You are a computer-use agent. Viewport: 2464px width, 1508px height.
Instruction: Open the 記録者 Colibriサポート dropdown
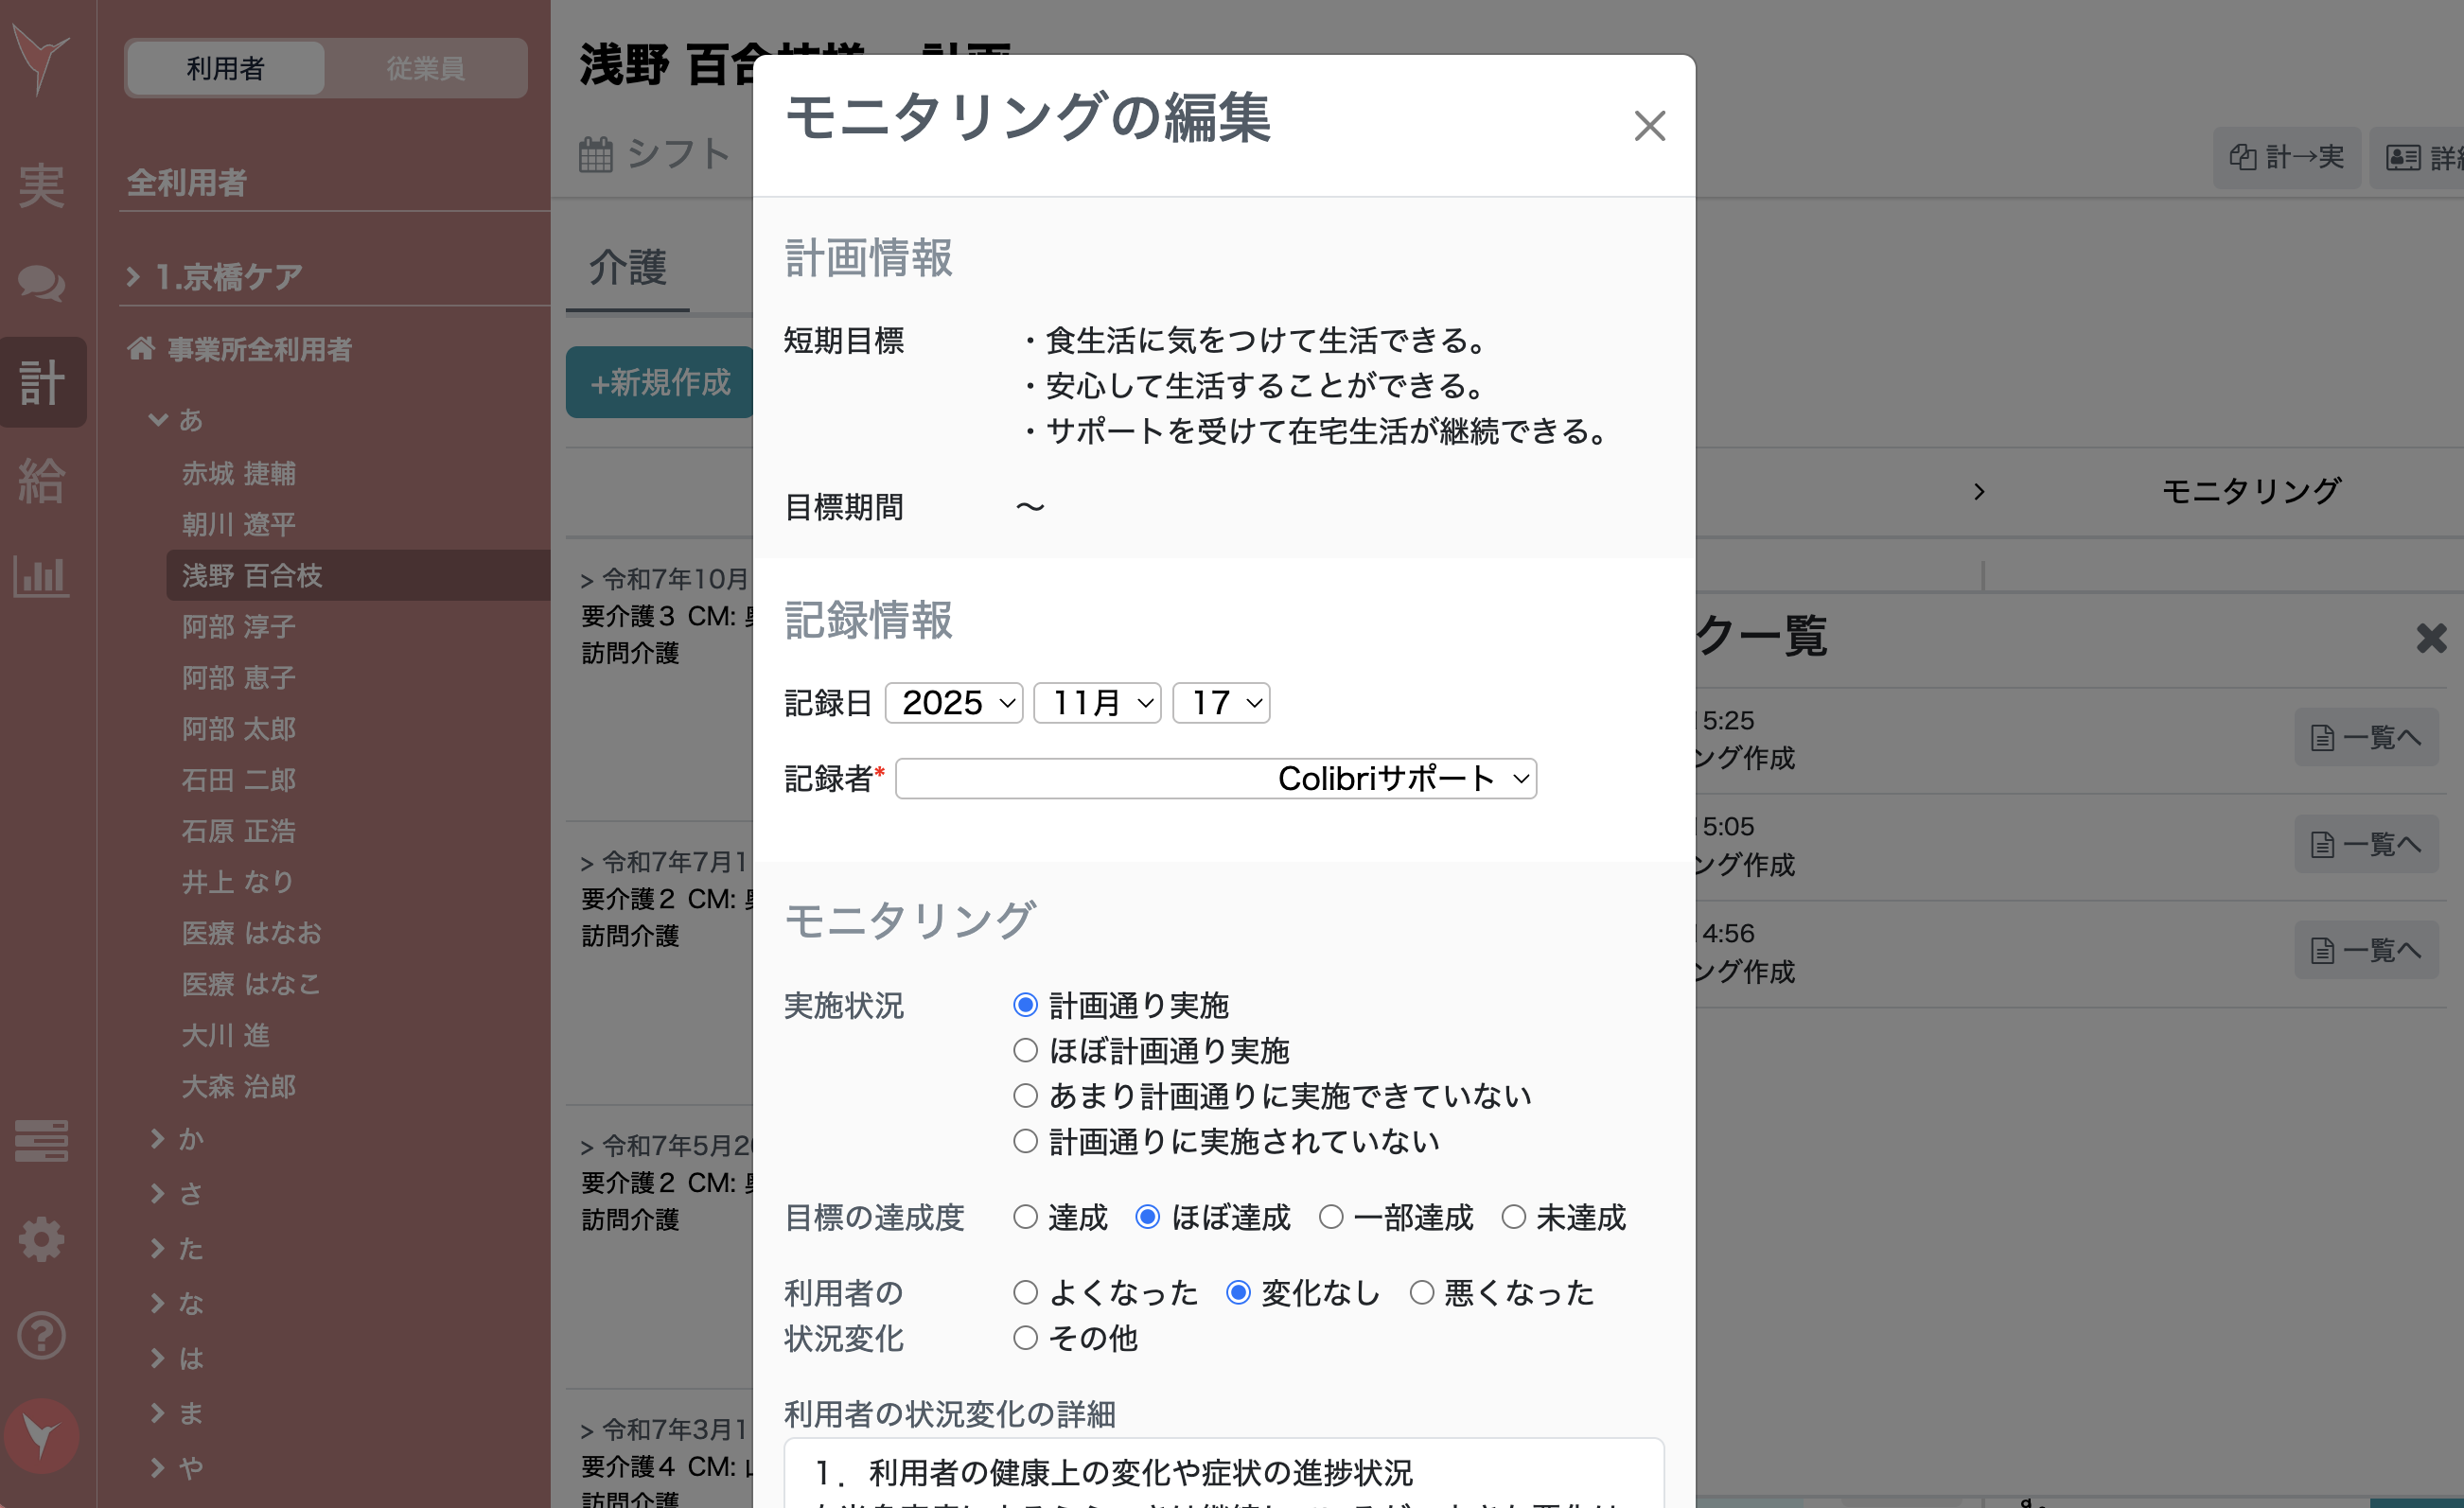(x=1213, y=779)
